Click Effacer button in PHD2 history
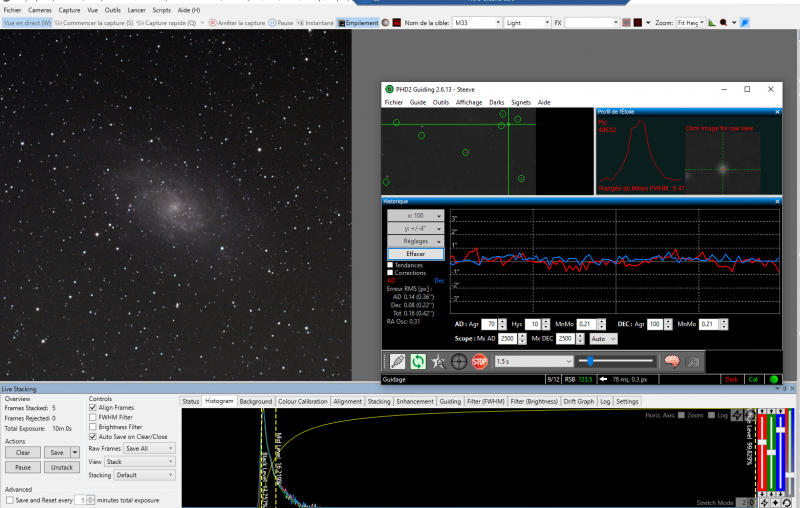This screenshot has height=508, width=800. point(415,254)
